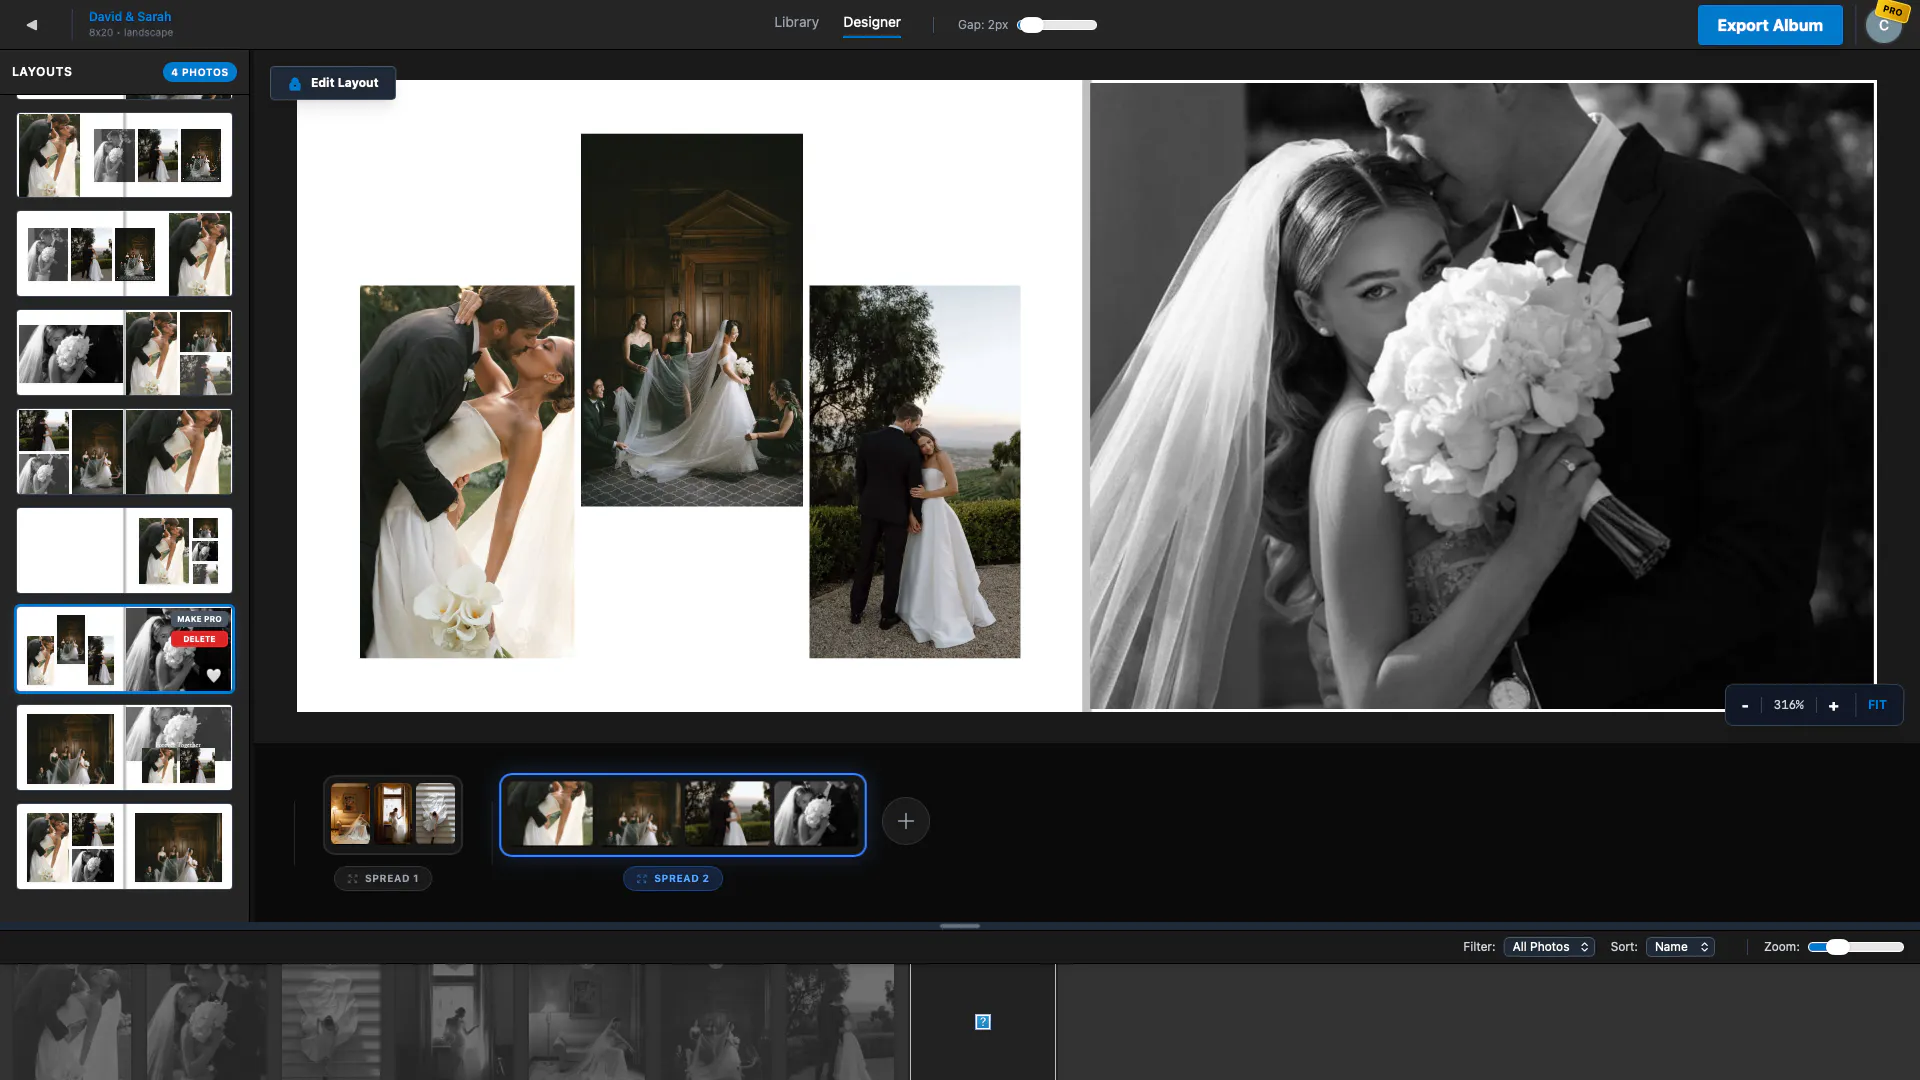This screenshot has width=1920, height=1080.
Task: Select the layout with the Forever Together text
Action: pyautogui.click(x=124, y=747)
